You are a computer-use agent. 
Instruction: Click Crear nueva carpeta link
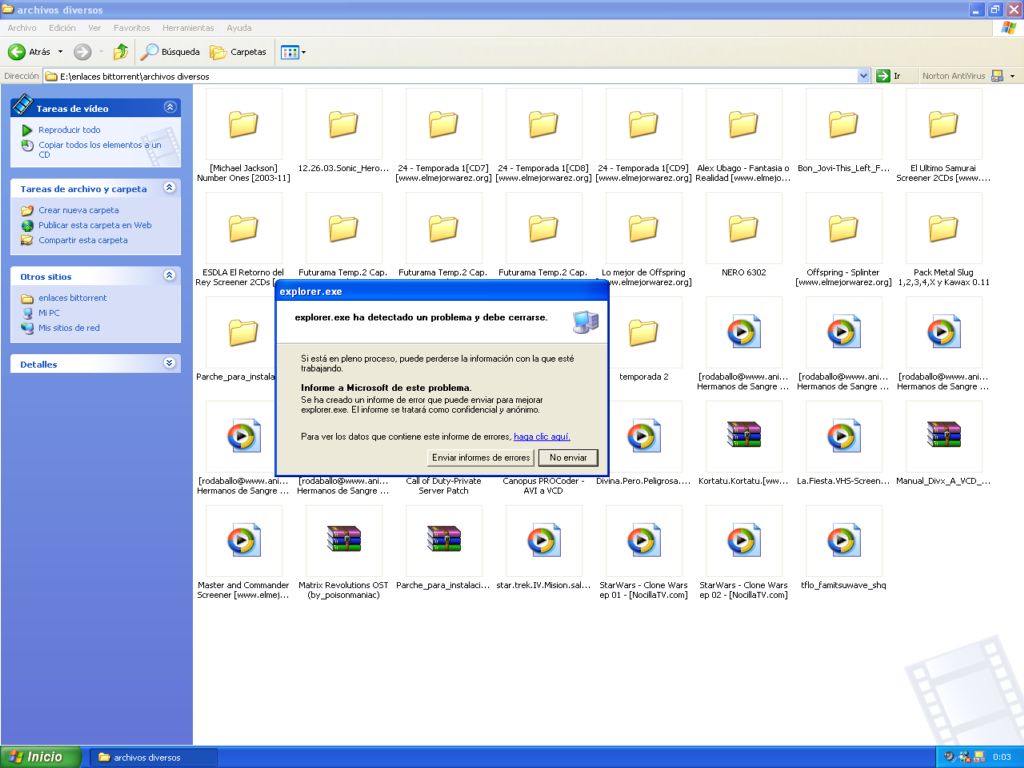[78, 210]
